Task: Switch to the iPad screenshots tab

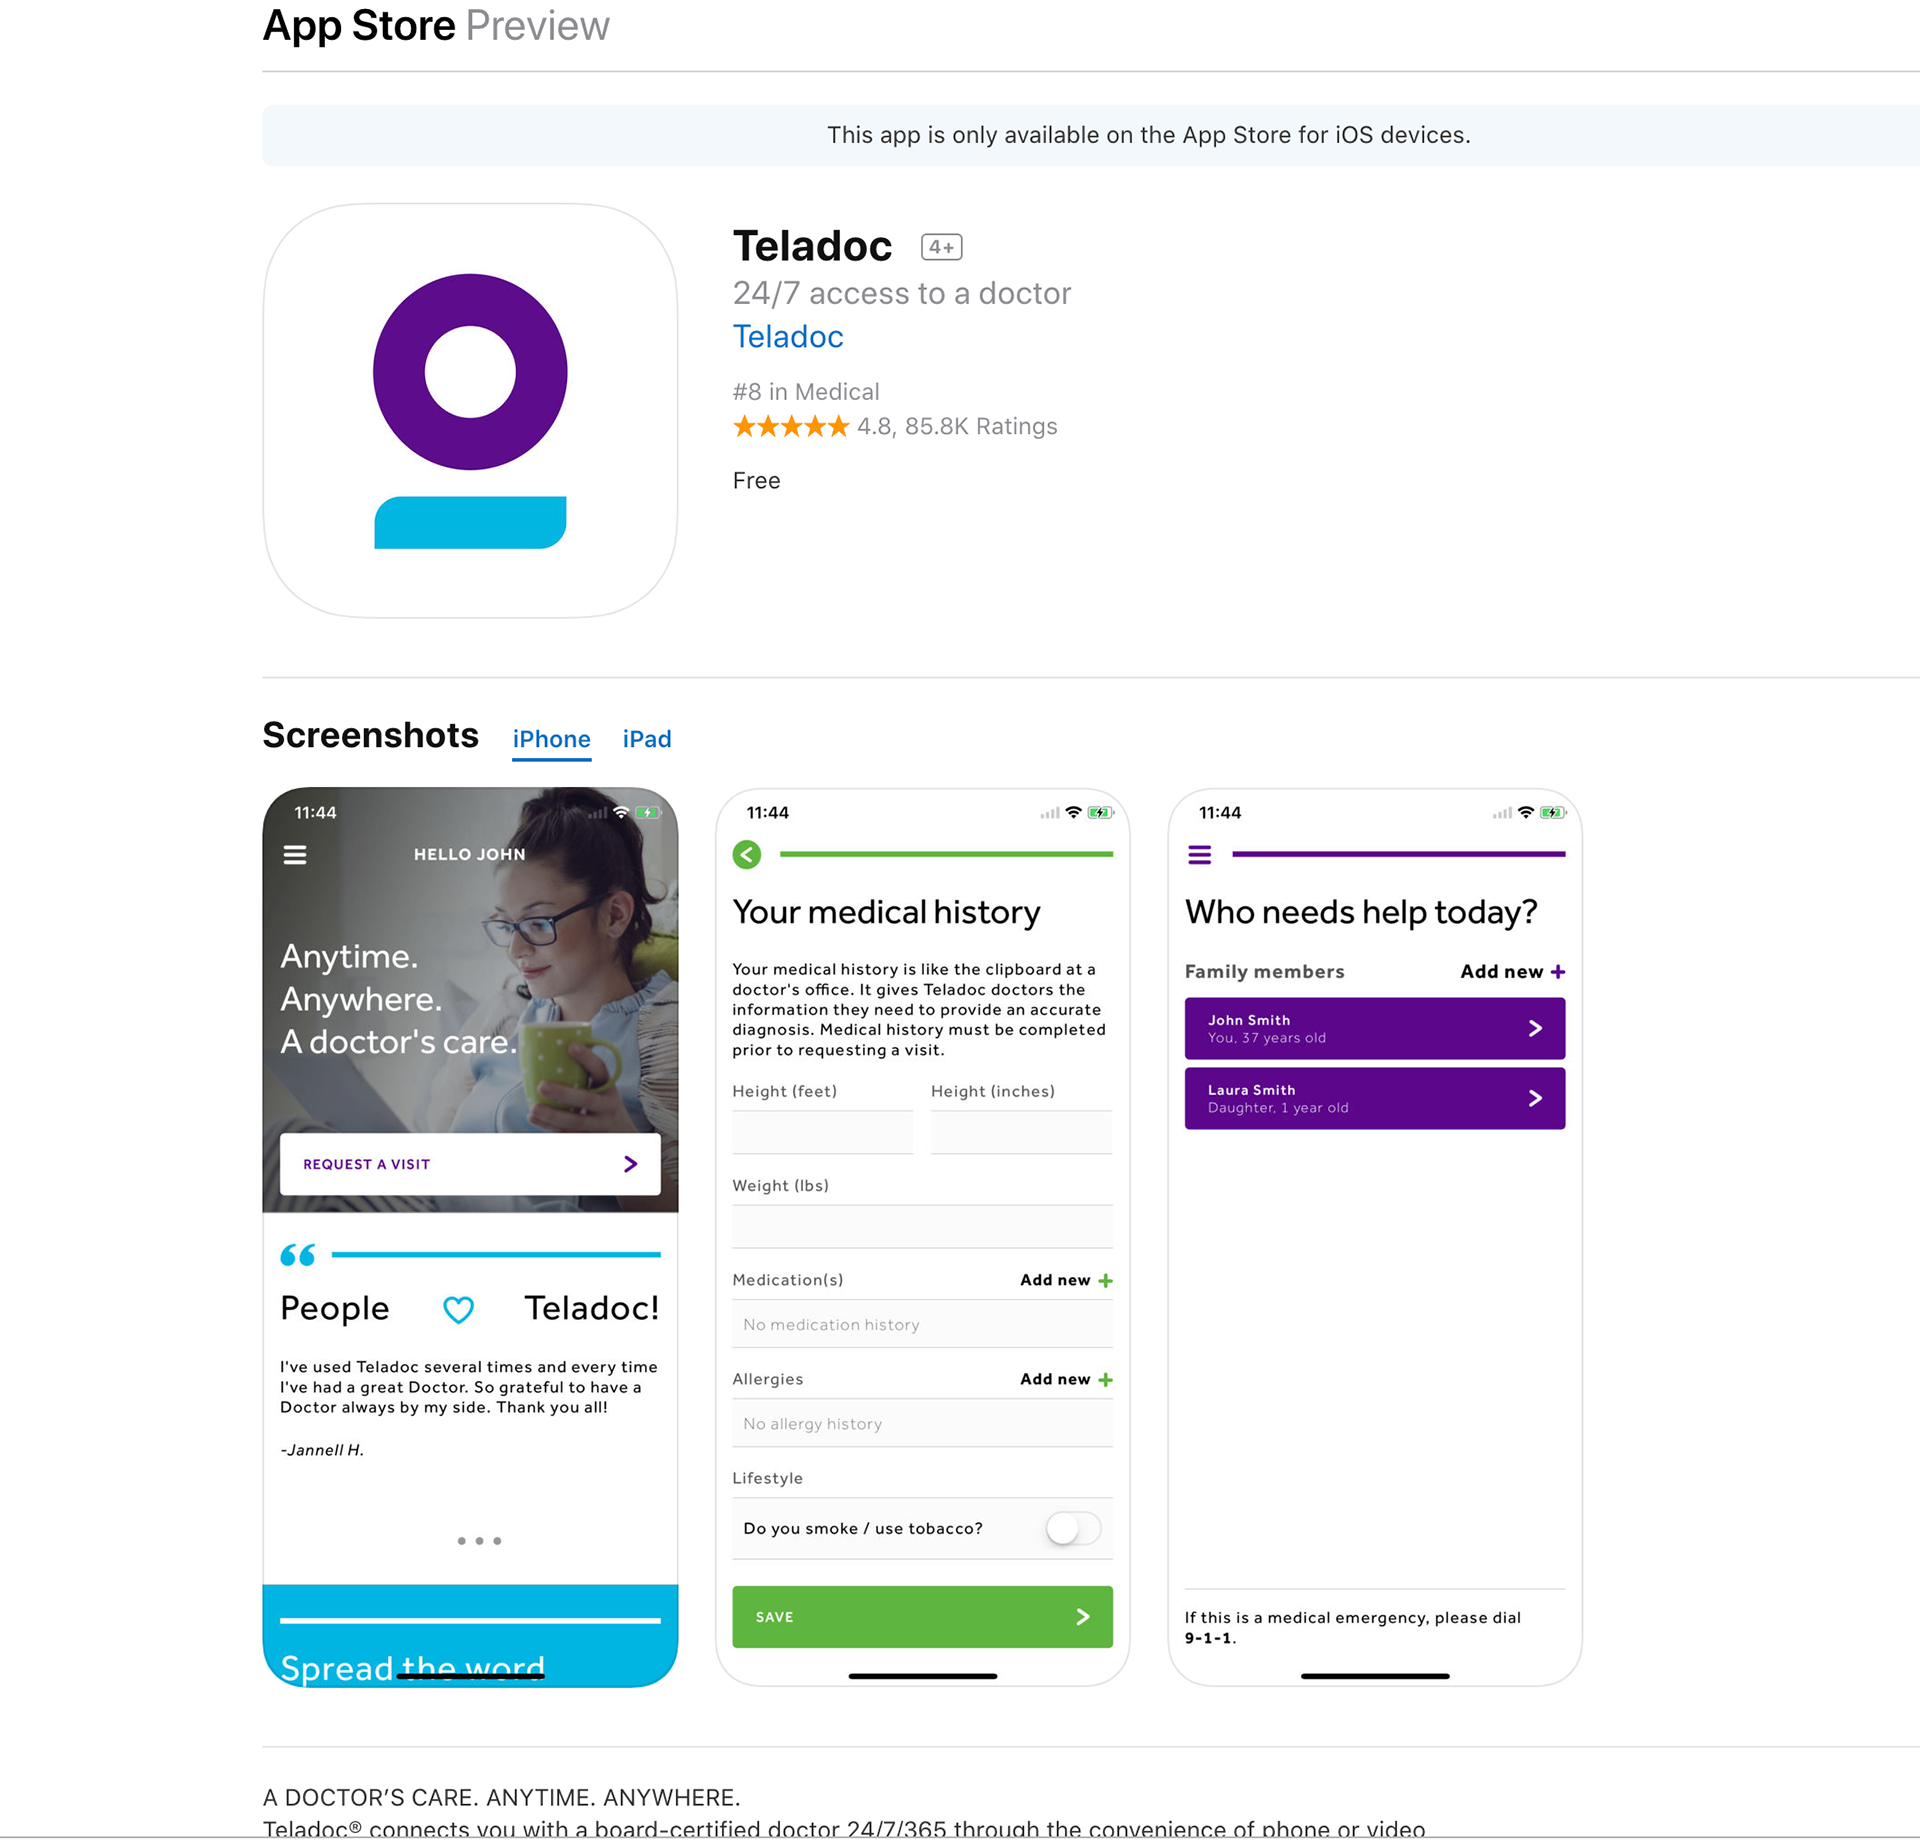Action: pos(647,740)
